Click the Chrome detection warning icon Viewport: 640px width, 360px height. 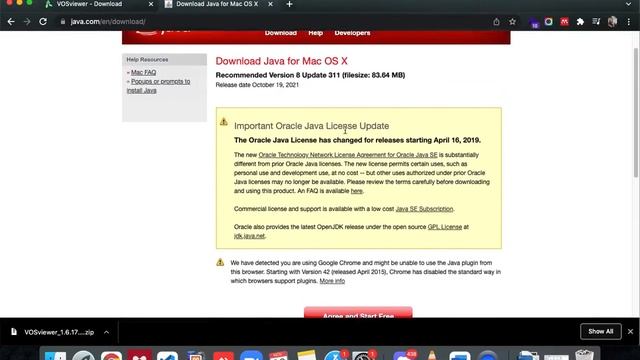(220, 262)
